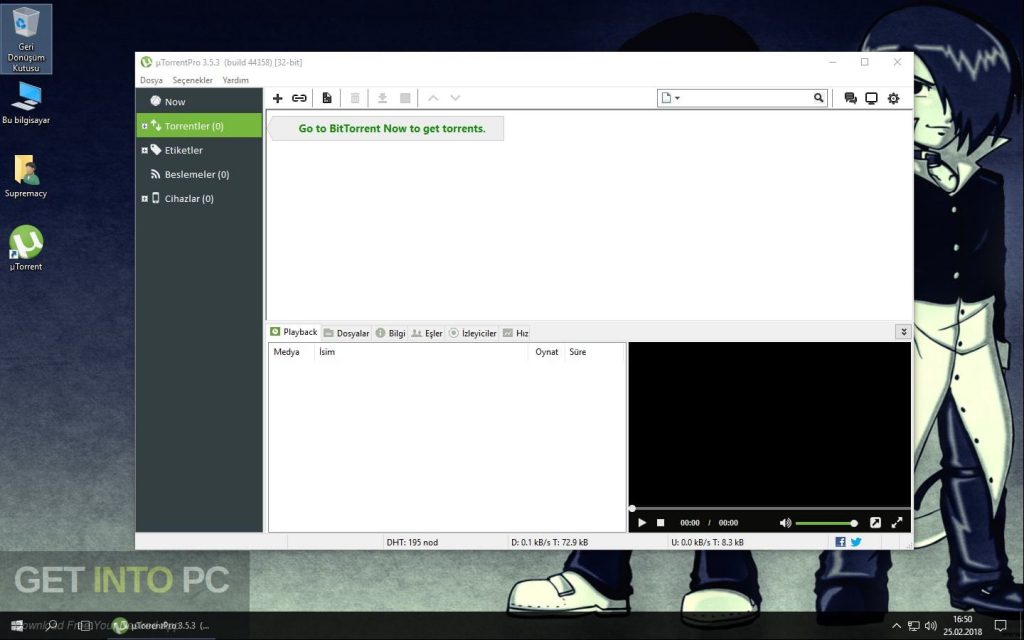Image resolution: width=1024 pixels, height=640 pixels.
Task: Open the Geri Dönüşüm Kutusu desktop icon
Action: [26, 39]
